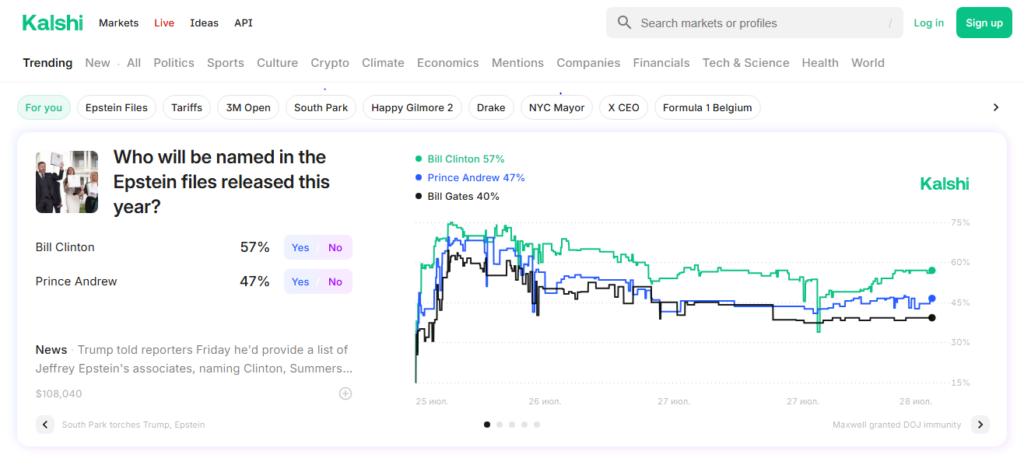Click Bill Clinton row name
This screenshot has height=458, width=1024.
coord(65,247)
